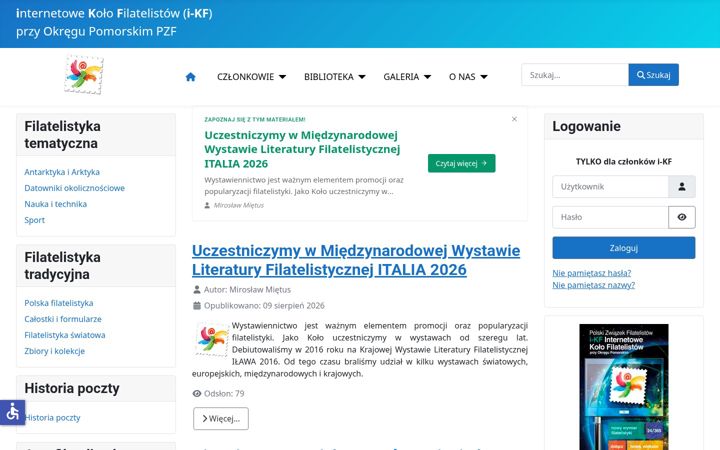Open the Sport category link
Screen dimensions: 720x450
pyautogui.click(x=34, y=220)
